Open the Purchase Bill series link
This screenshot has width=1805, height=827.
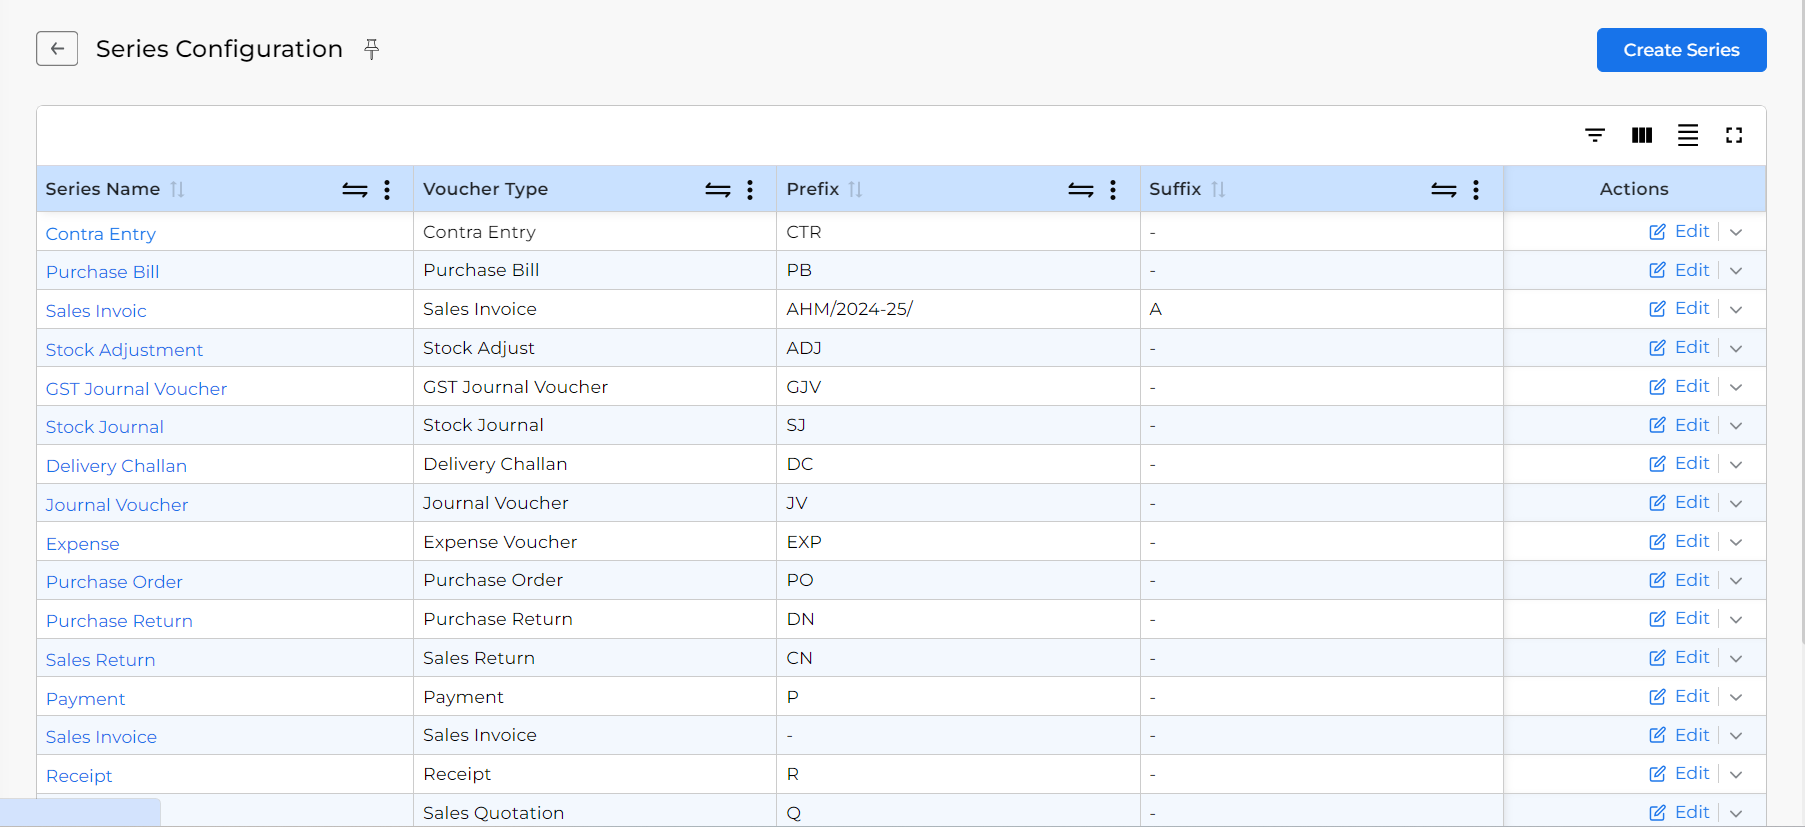coord(103,272)
